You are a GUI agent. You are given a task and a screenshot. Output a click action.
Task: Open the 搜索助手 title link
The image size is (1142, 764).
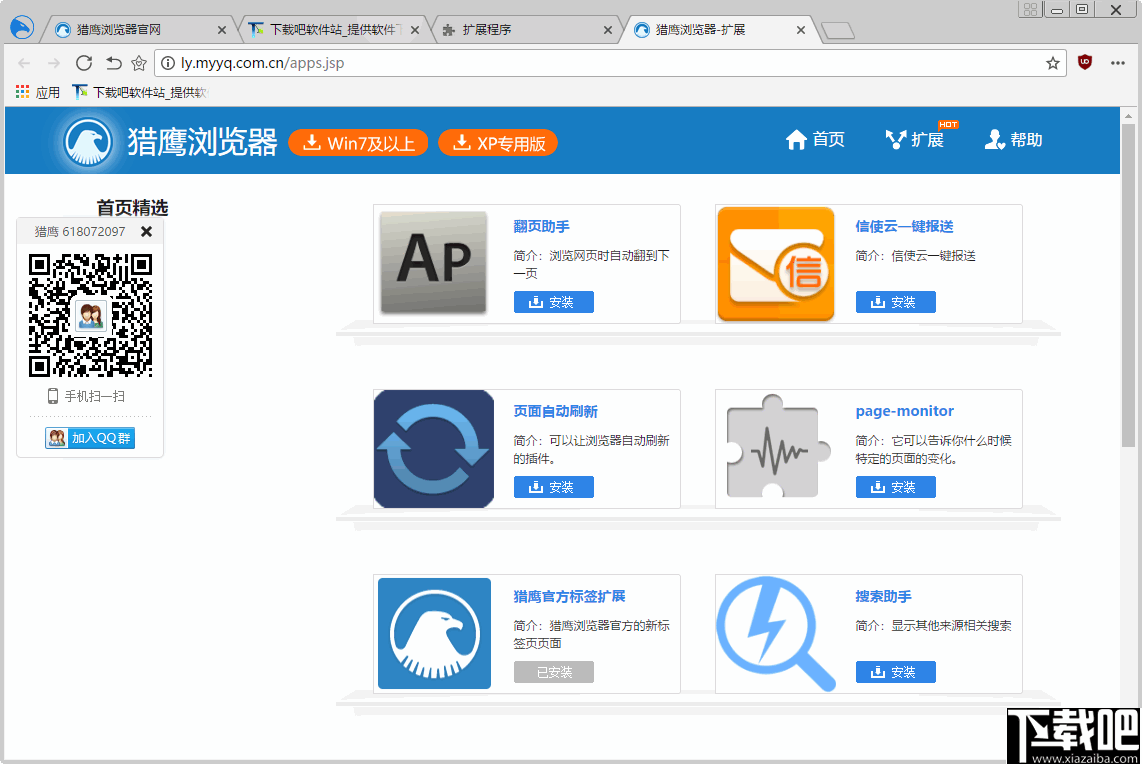coord(883,596)
